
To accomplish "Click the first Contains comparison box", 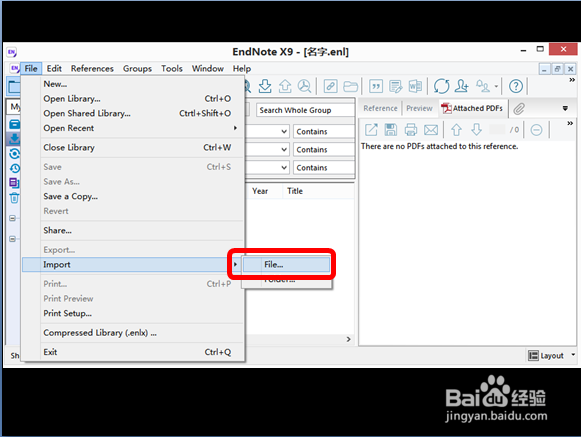I will pos(323,132).
